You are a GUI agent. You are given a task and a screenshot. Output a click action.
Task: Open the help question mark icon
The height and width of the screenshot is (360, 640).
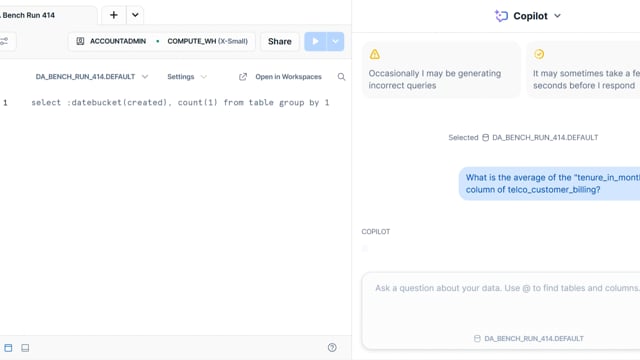point(332,348)
